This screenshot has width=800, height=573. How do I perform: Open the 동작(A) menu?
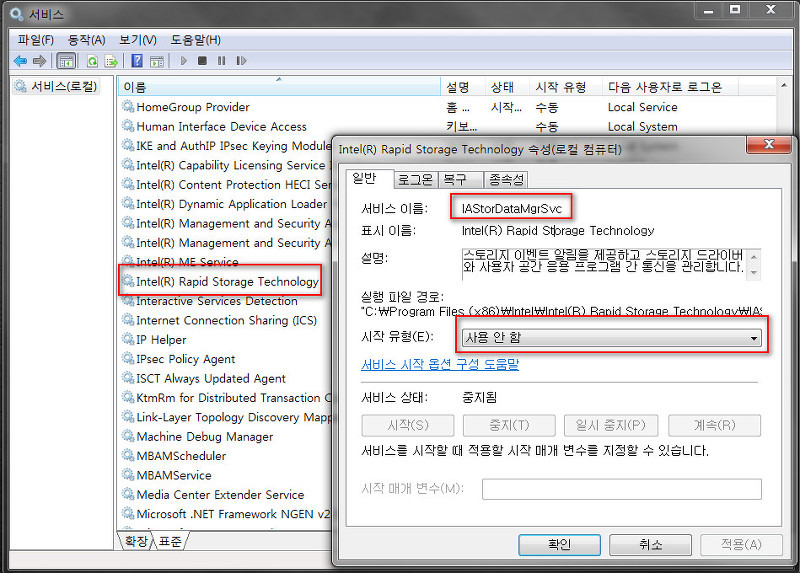tap(87, 40)
